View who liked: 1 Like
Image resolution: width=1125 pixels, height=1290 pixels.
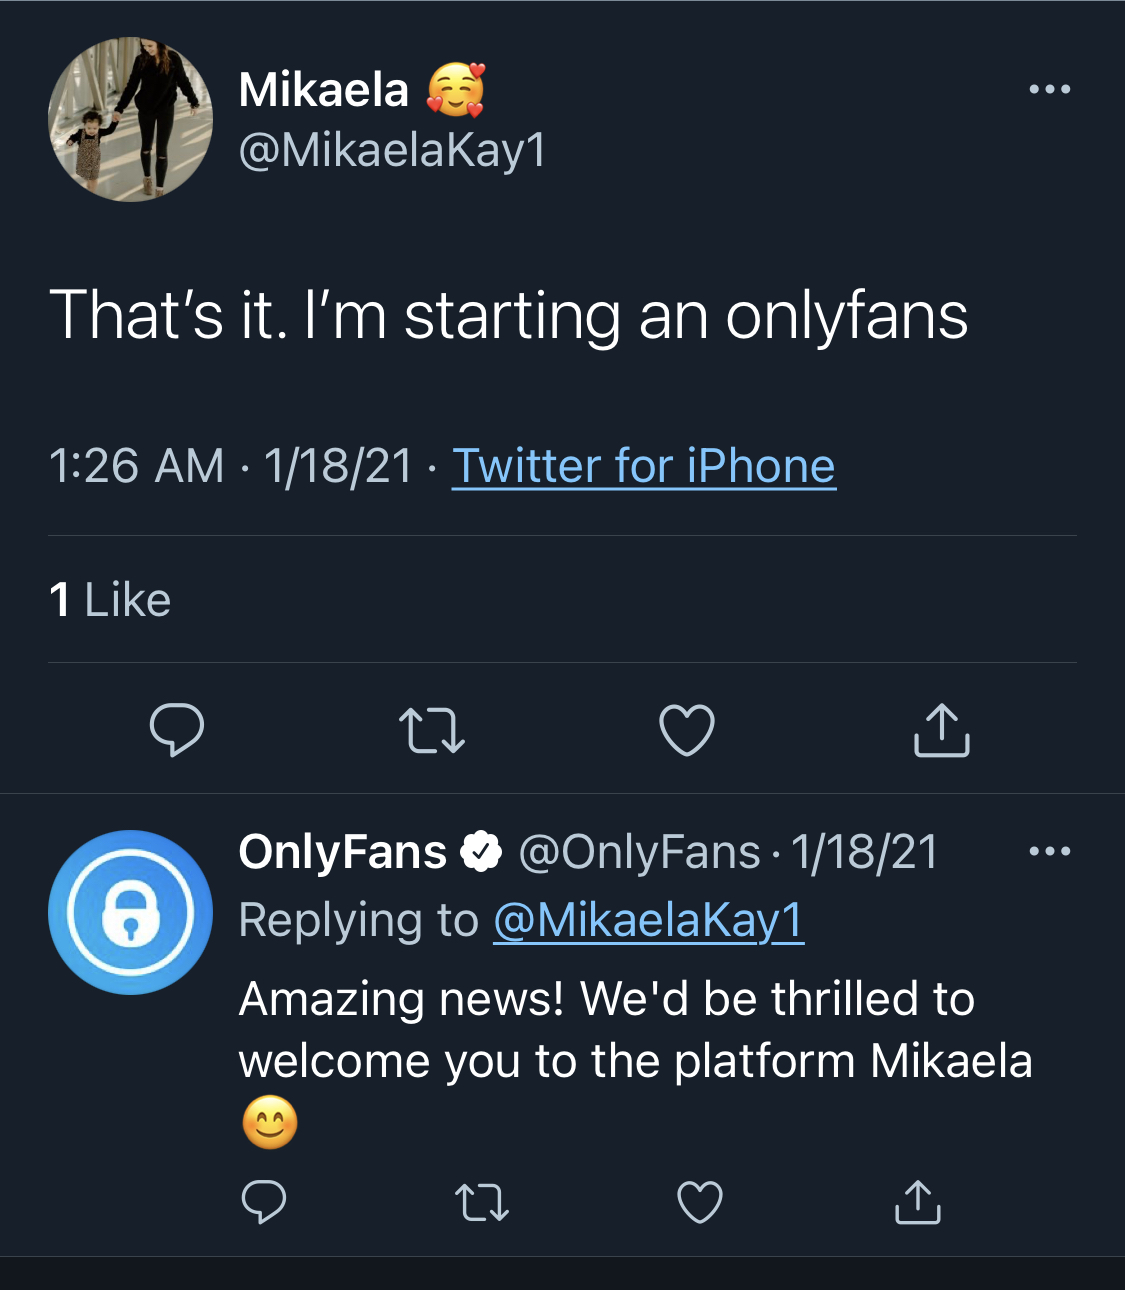click(110, 600)
